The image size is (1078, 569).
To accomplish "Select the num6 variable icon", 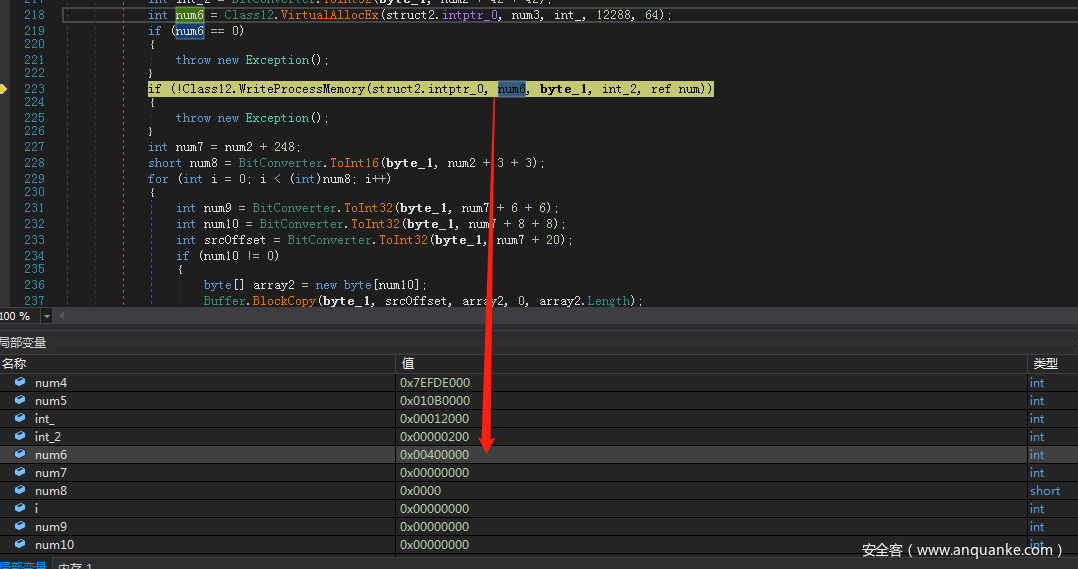I will 20,454.
